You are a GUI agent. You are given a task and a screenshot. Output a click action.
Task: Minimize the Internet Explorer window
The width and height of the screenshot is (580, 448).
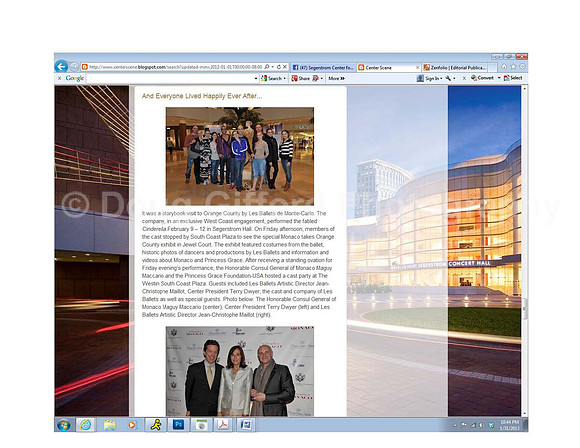click(x=498, y=57)
